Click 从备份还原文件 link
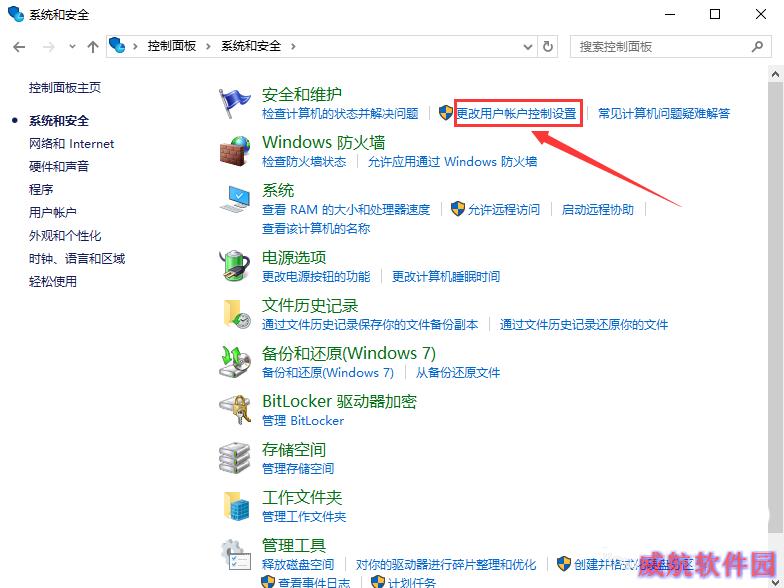This screenshot has height=588, width=784. (458, 372)
